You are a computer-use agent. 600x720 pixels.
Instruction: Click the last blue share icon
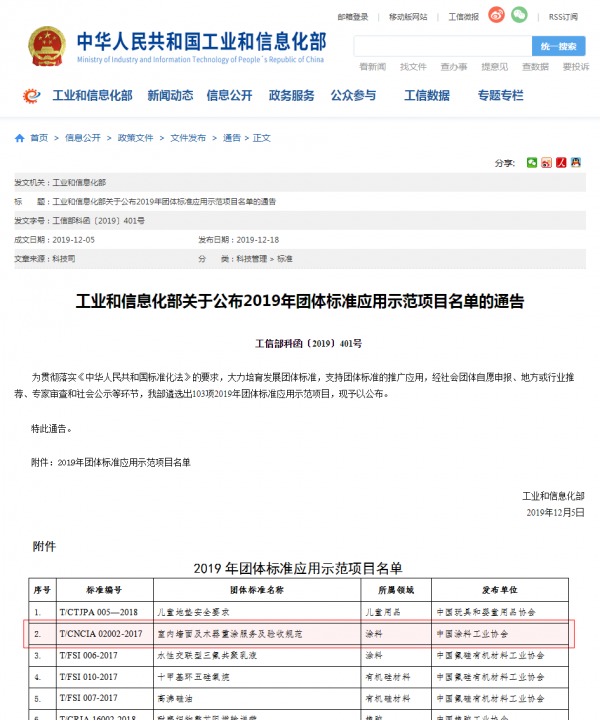[576, 162]
